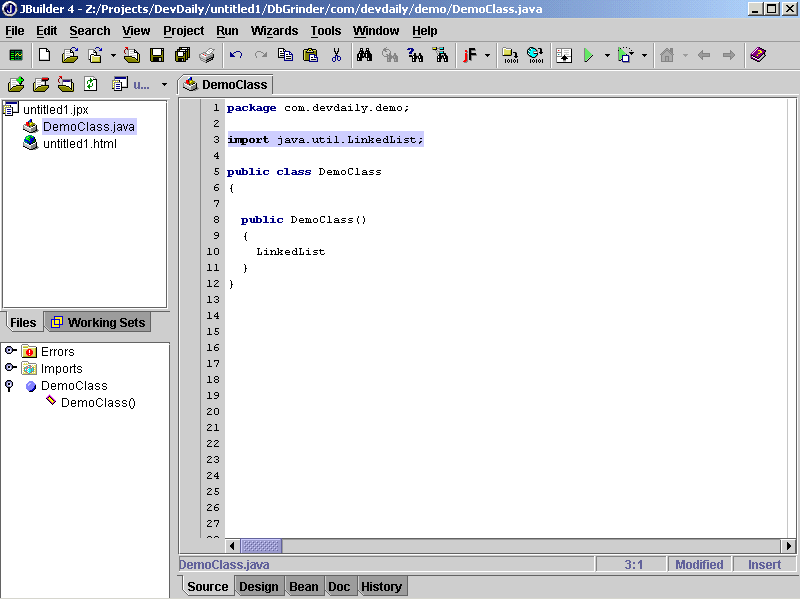800x600 pixels.
Task: Refresh the project pane
Action: tap(91, 84)
